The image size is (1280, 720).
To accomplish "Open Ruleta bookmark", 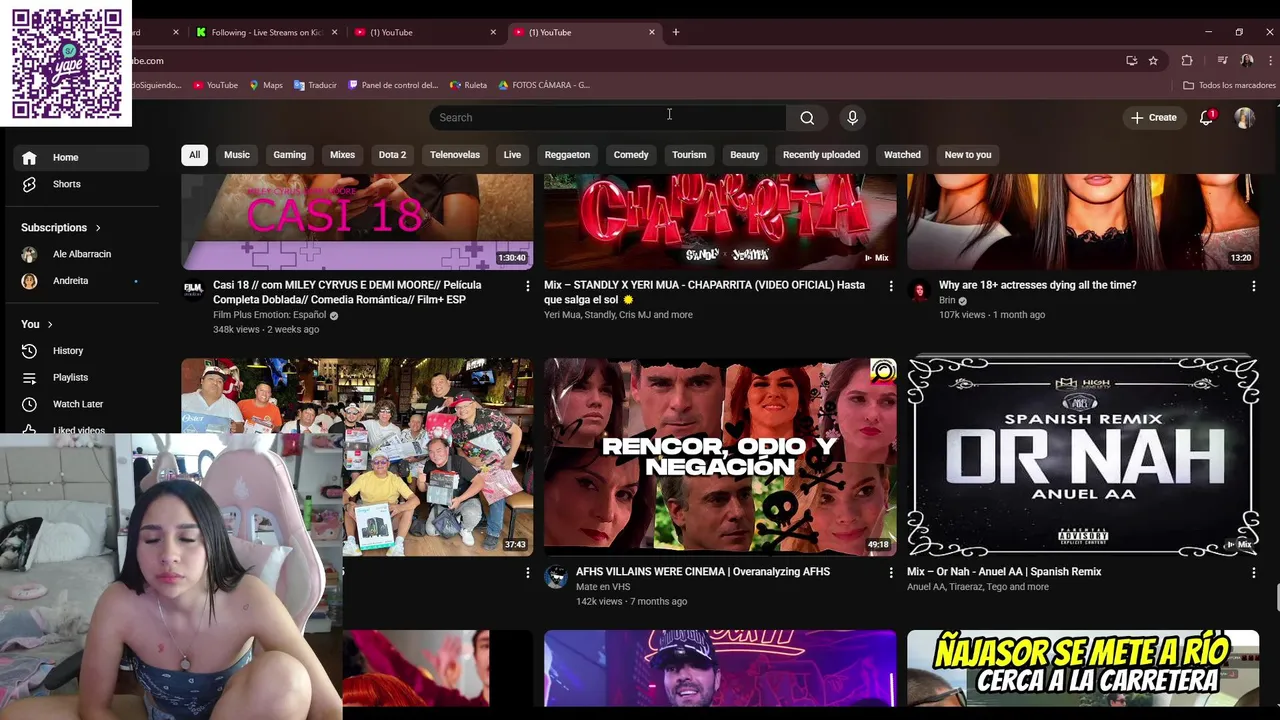I will coord(468,86).
